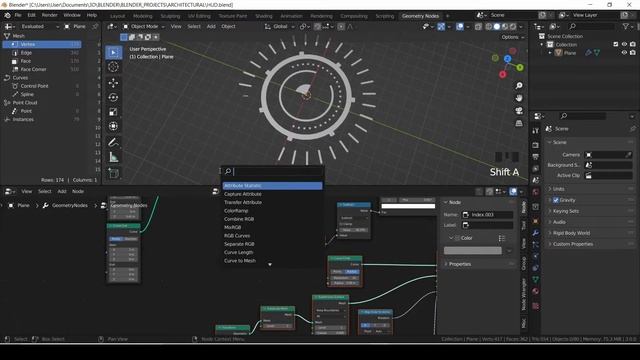Hide the Plane object with eye icon
Viewport: 640px width, 360px height.
624,53
